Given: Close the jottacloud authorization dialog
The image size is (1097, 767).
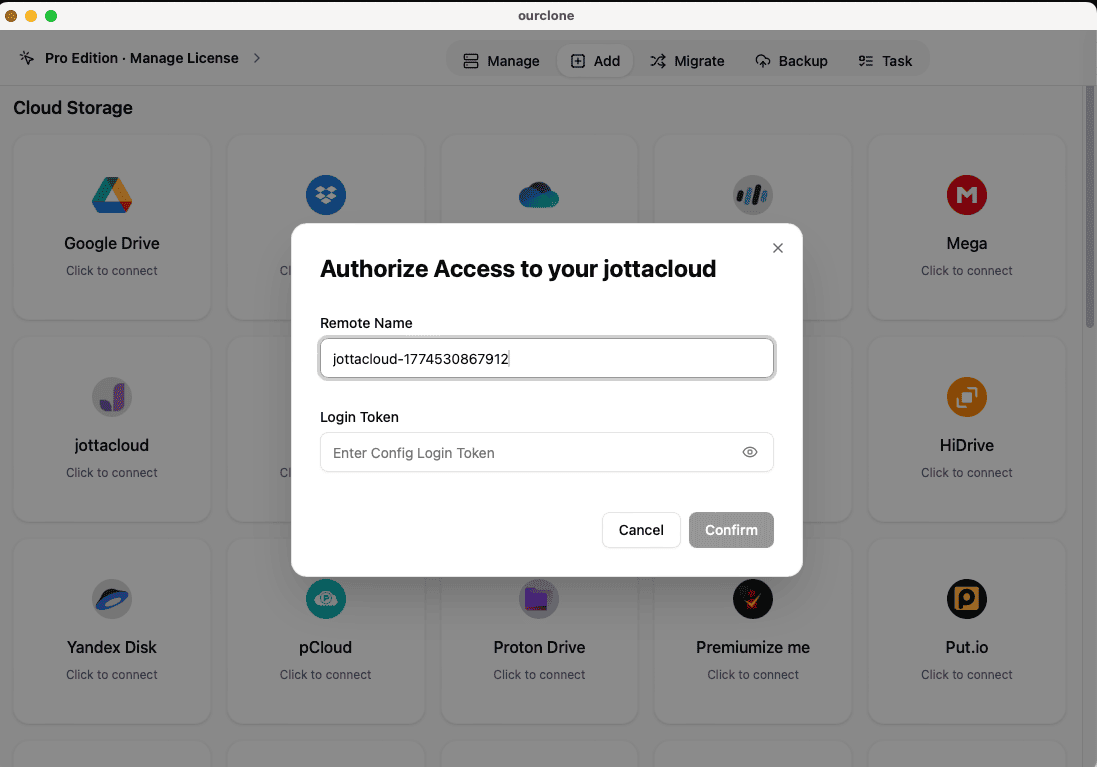Looking at the screenshot, I should (x=777, y=248).
